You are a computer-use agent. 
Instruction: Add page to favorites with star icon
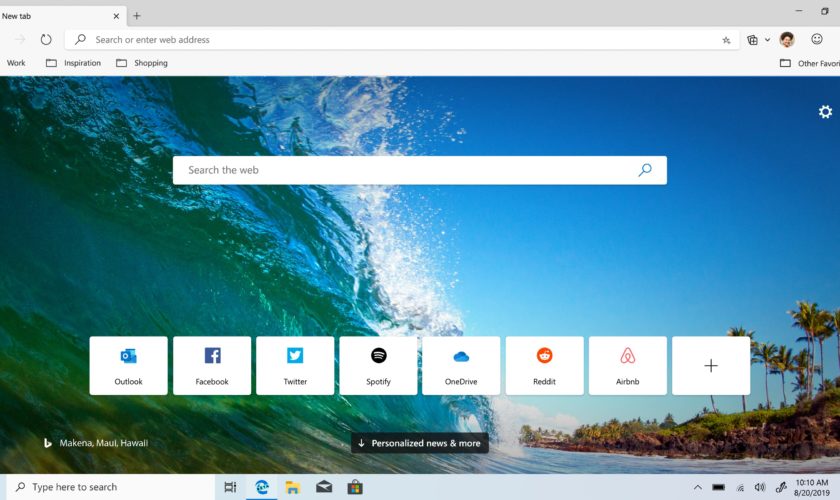pos(726,40)
